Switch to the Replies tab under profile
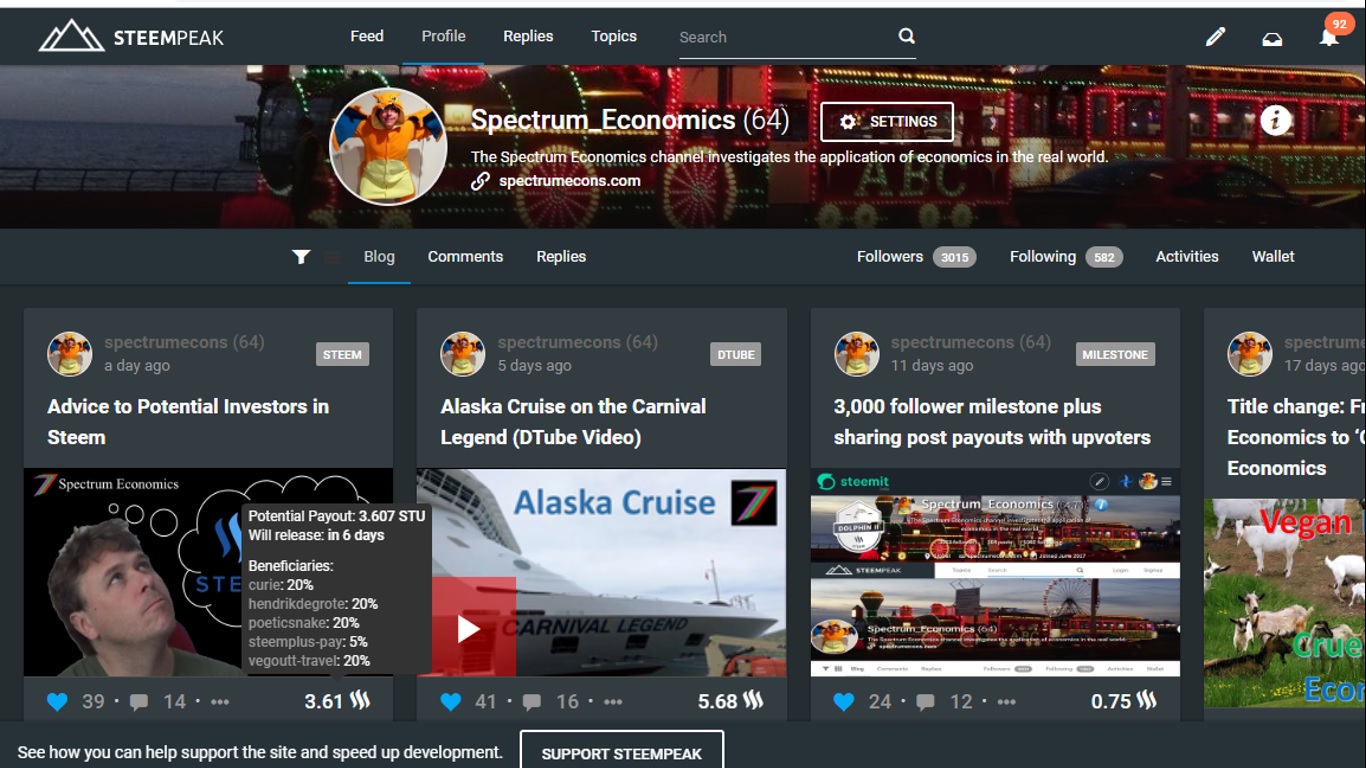This screenshot has width=1366, height=768. tap(561, 257)
